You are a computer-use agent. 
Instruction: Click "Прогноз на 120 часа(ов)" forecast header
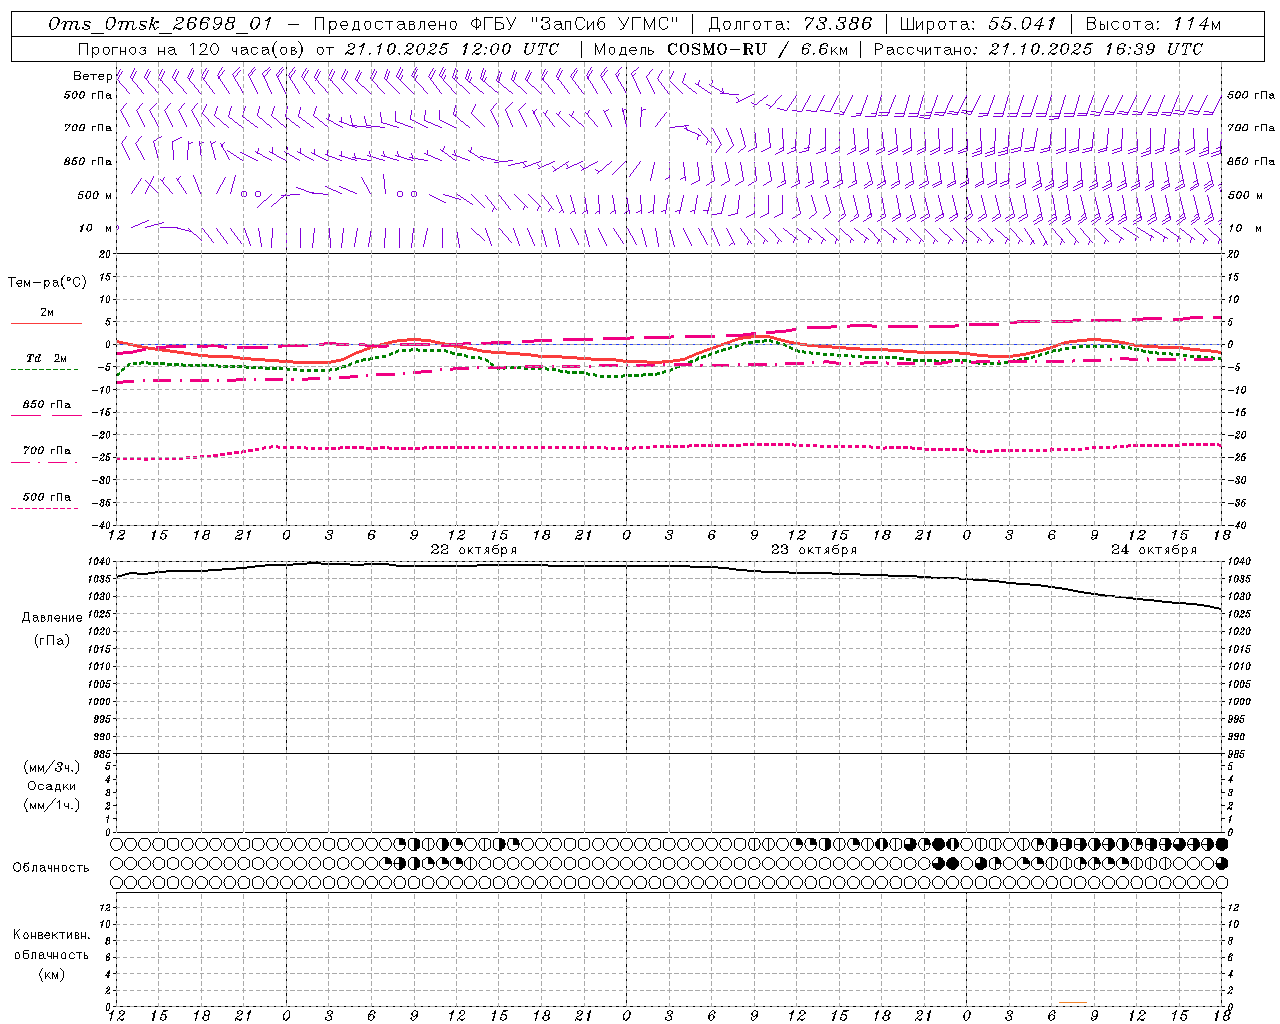(x=192, y=49)
